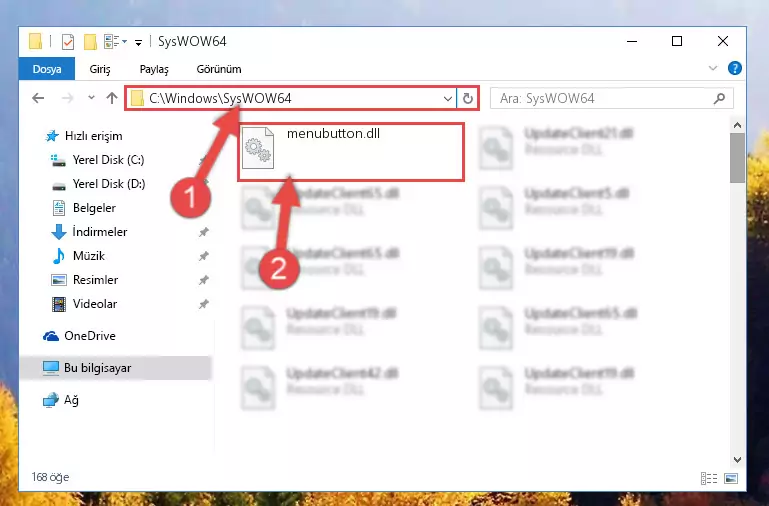Switch to Details view in status bar
This screenshot has height=506, width=769.
coord(709,478)
